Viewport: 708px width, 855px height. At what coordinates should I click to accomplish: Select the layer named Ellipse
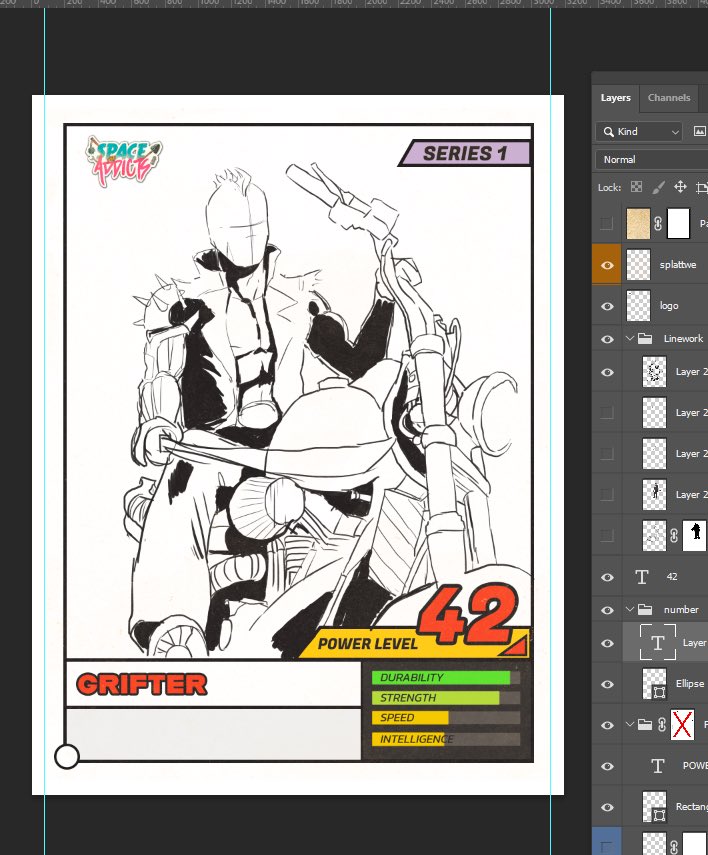pyautogui.click(x=690, y=683)
